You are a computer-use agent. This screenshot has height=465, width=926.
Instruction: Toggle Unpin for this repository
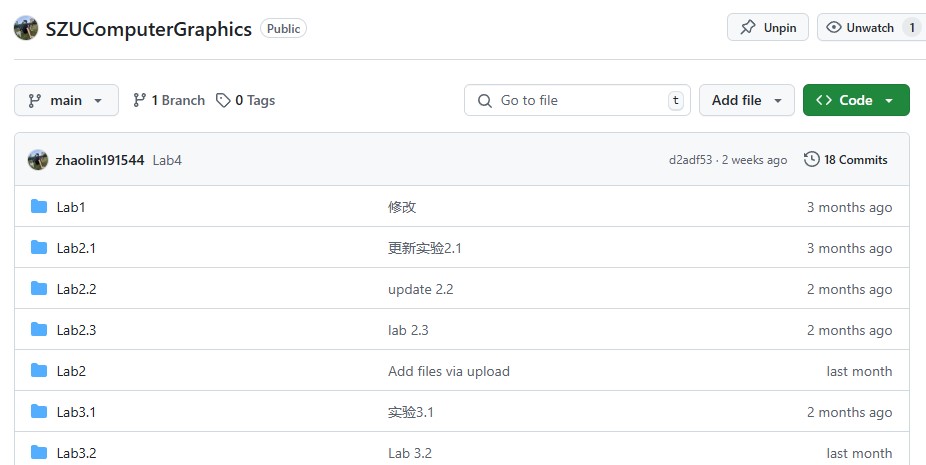[767, 28]
